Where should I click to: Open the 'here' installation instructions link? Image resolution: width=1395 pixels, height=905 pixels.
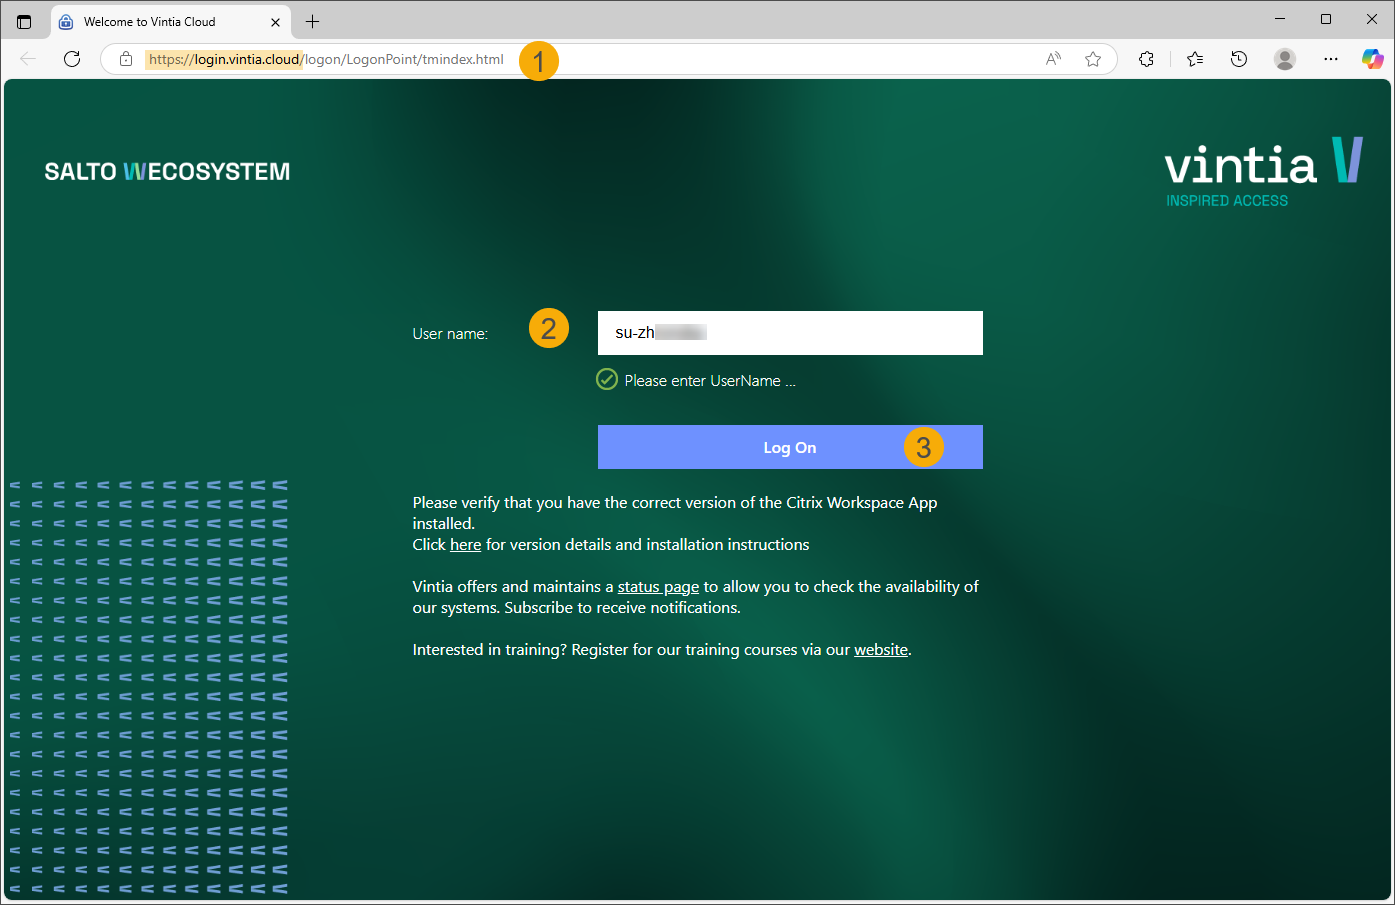coord(465,545)
